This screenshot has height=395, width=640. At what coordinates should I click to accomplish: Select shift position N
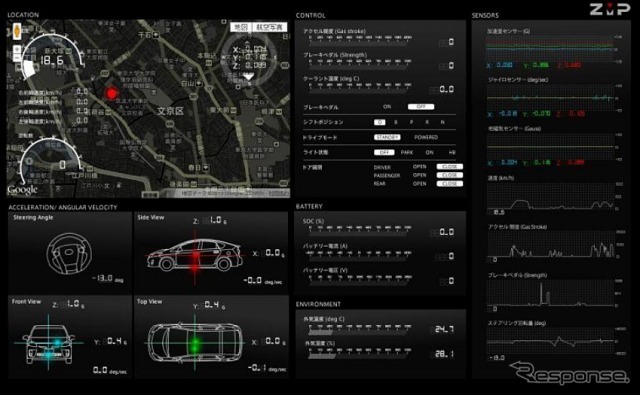pyautogui.click(x=442, y=122)
